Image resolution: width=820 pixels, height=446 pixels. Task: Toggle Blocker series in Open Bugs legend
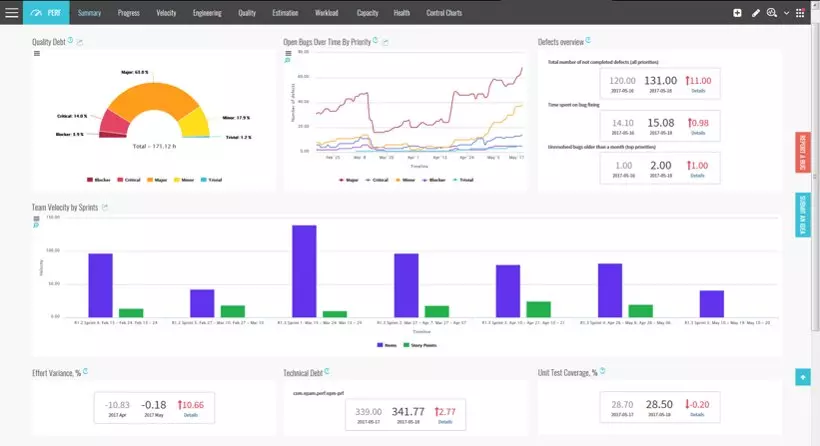point(434,180)
